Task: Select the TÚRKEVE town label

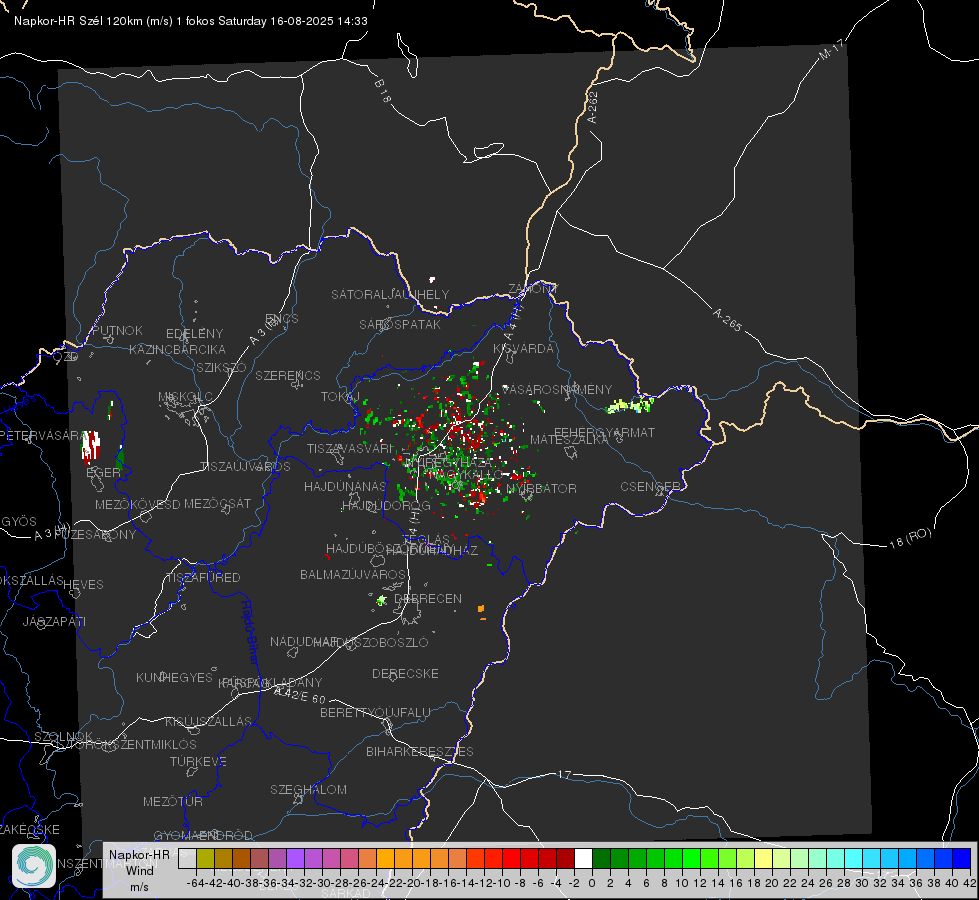Action: (x=198, y=761)
